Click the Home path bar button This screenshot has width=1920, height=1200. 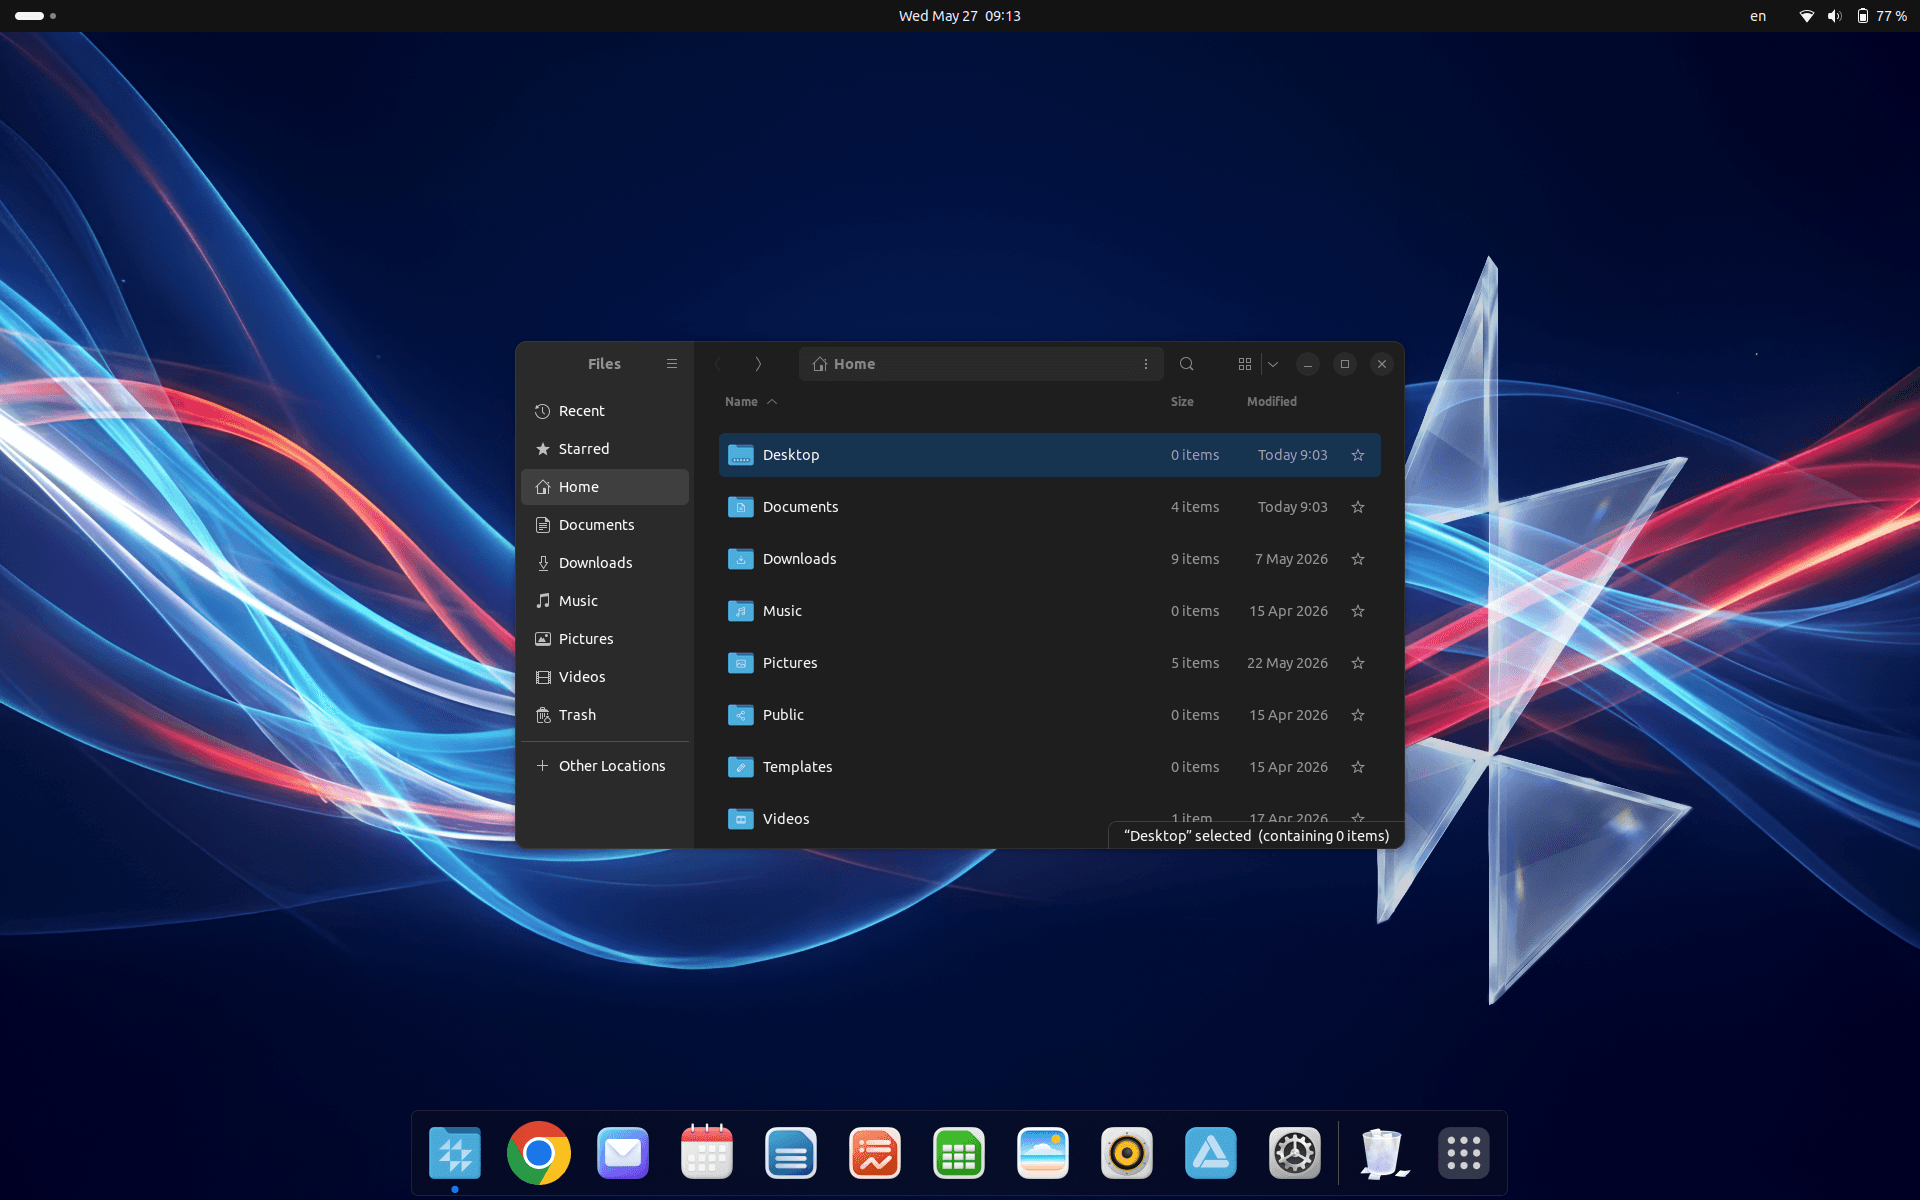[x=844, y=364]
